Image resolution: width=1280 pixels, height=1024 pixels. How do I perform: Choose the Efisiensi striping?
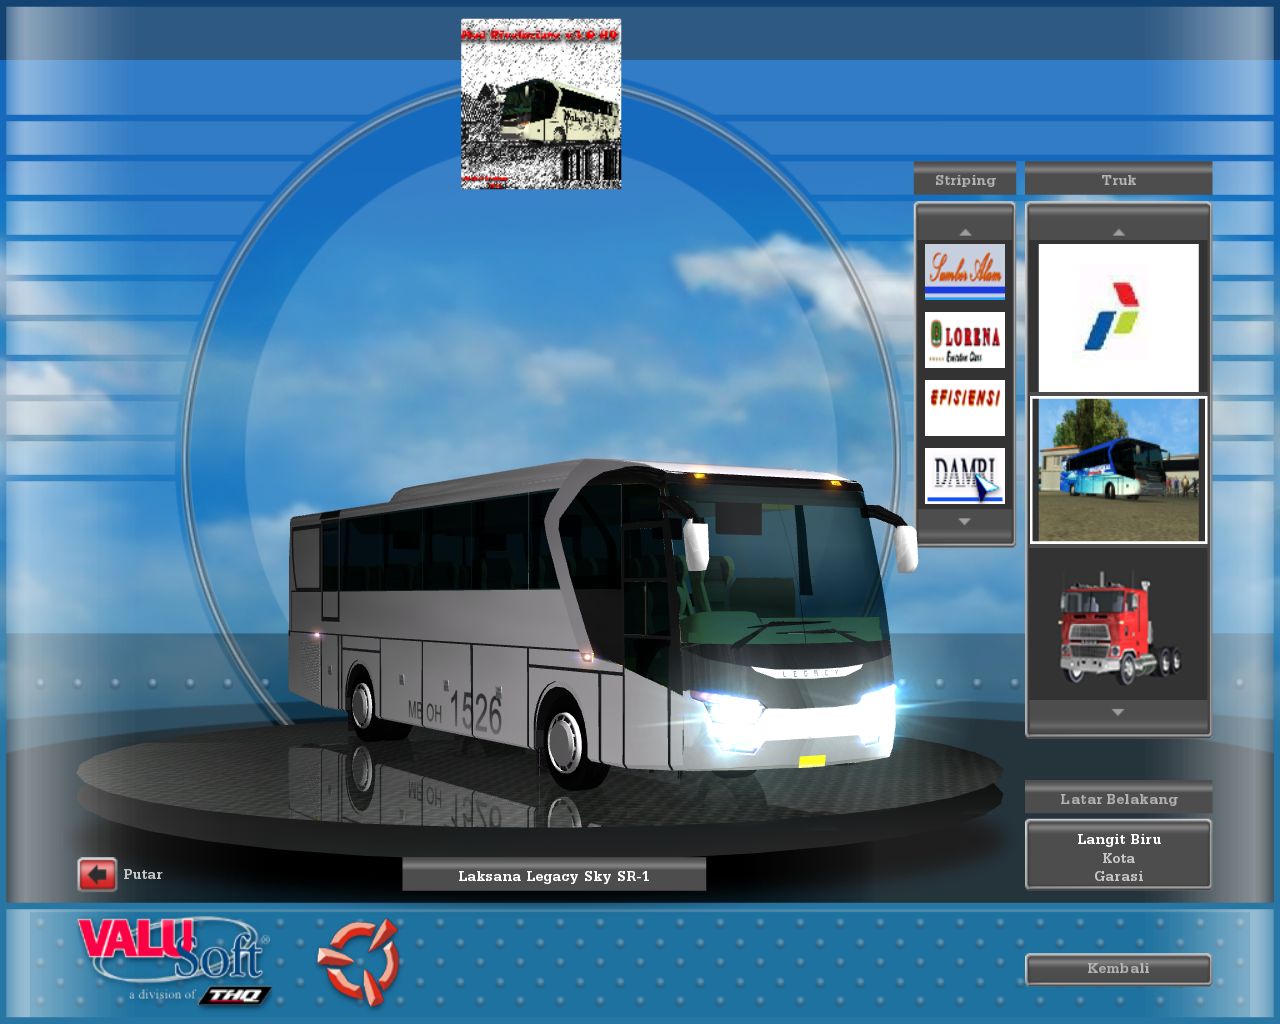click(x=965, y=408)
